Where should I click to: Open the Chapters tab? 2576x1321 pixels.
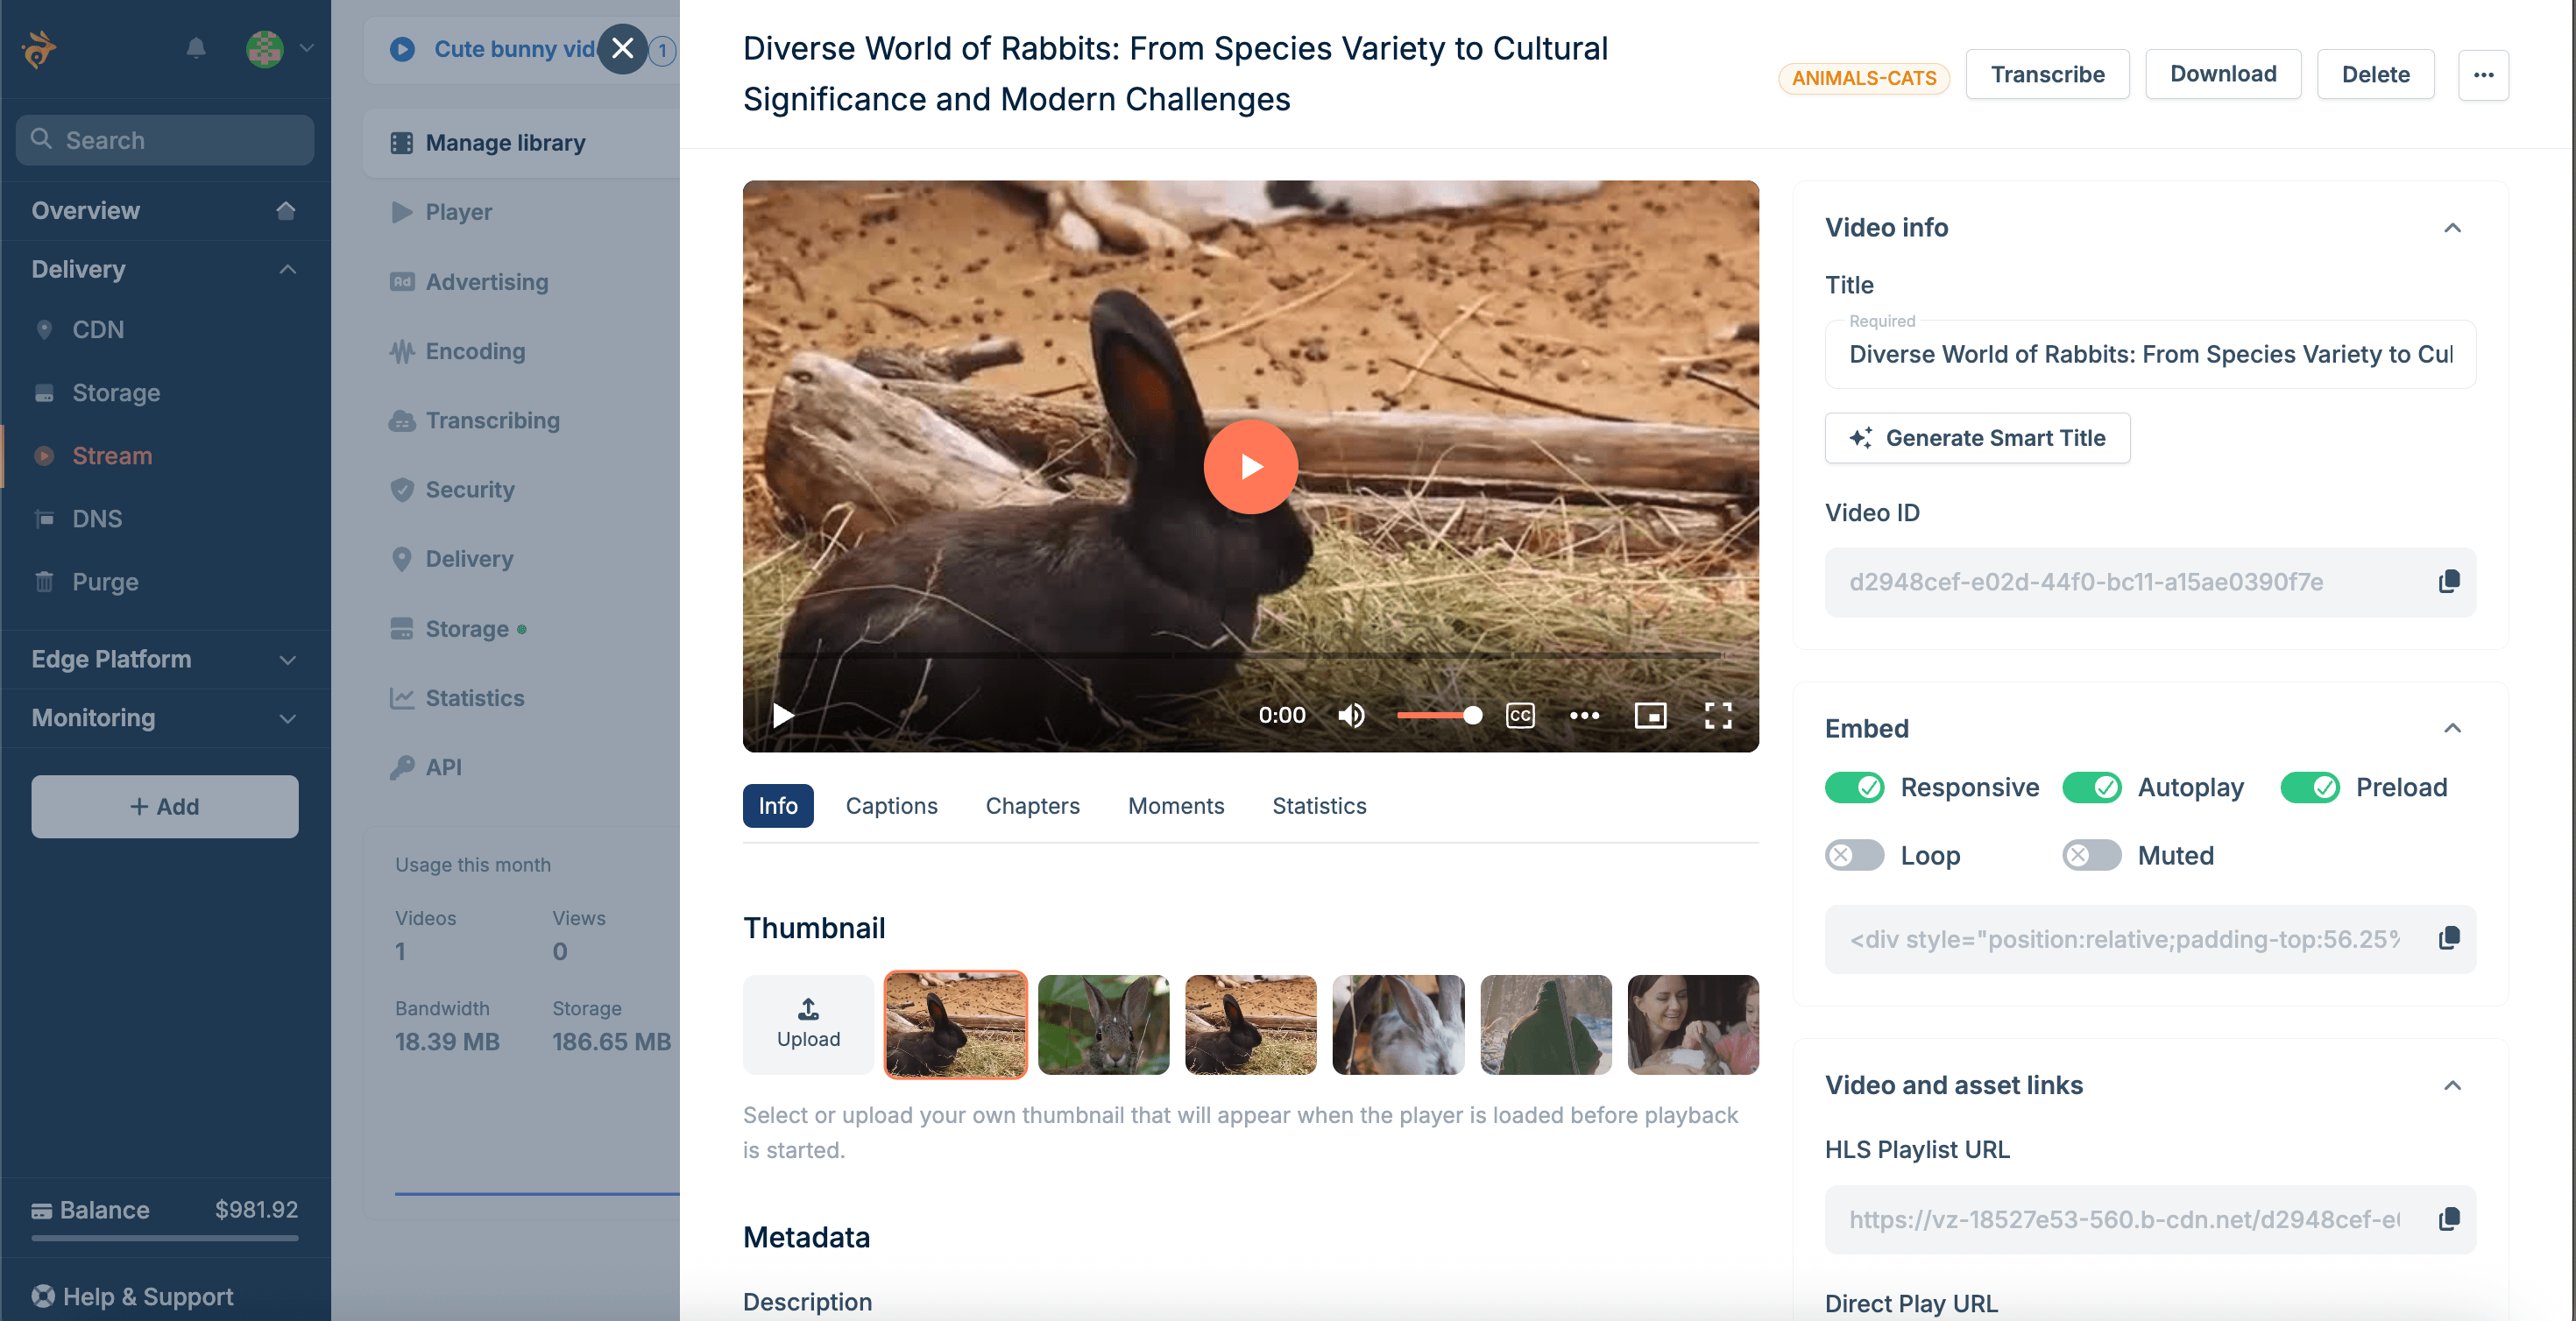click(1032, 806)
